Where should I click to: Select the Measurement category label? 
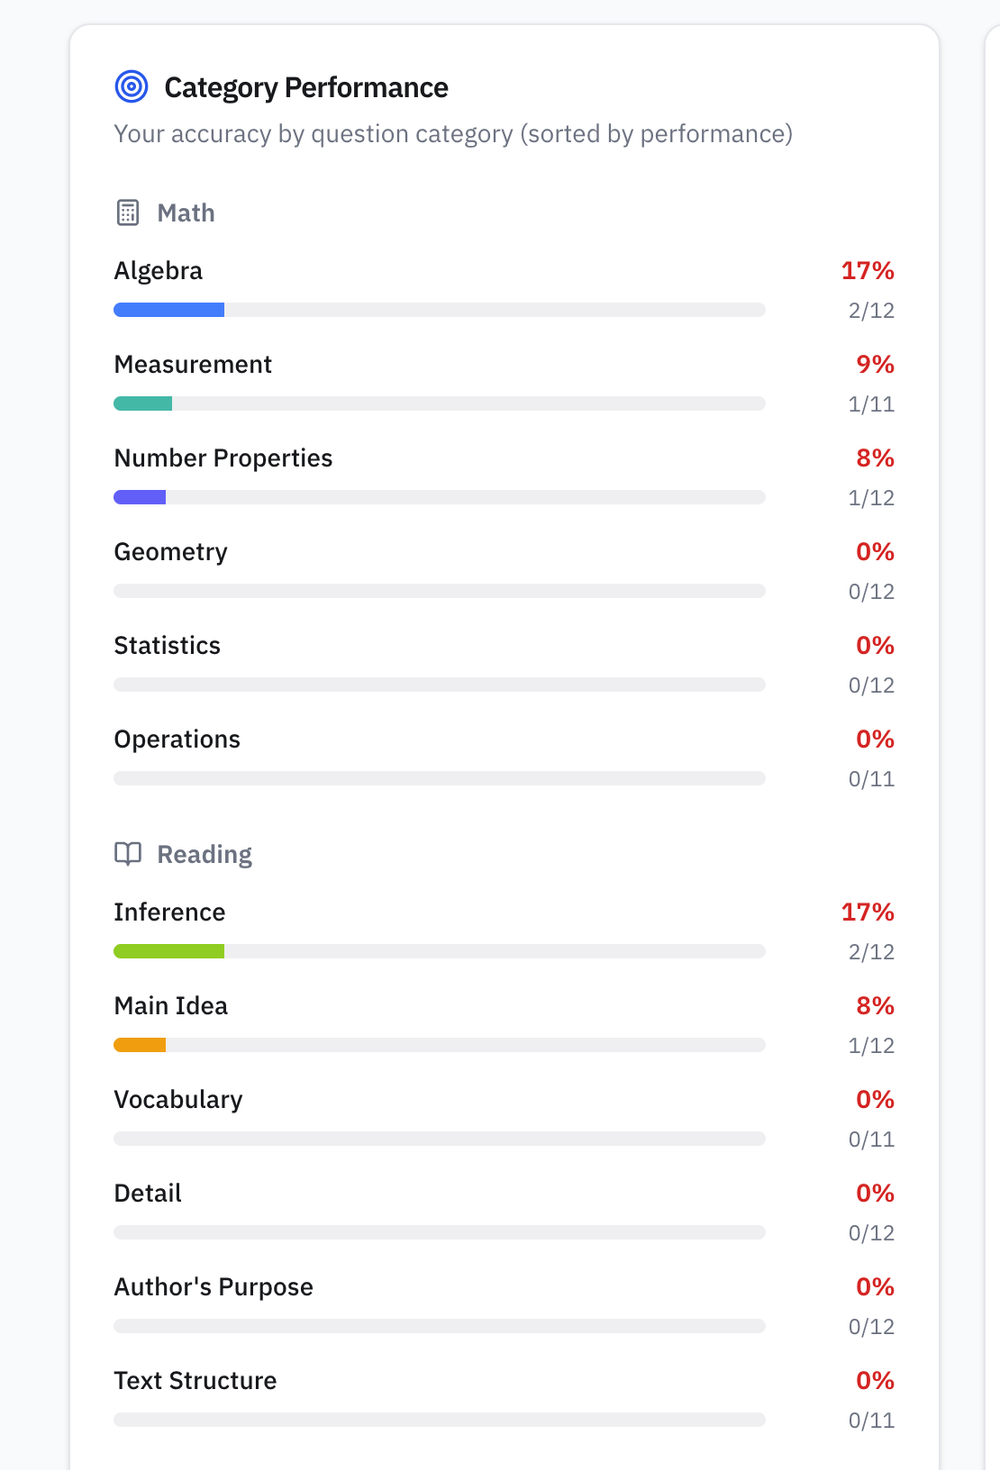coord(193,365)
